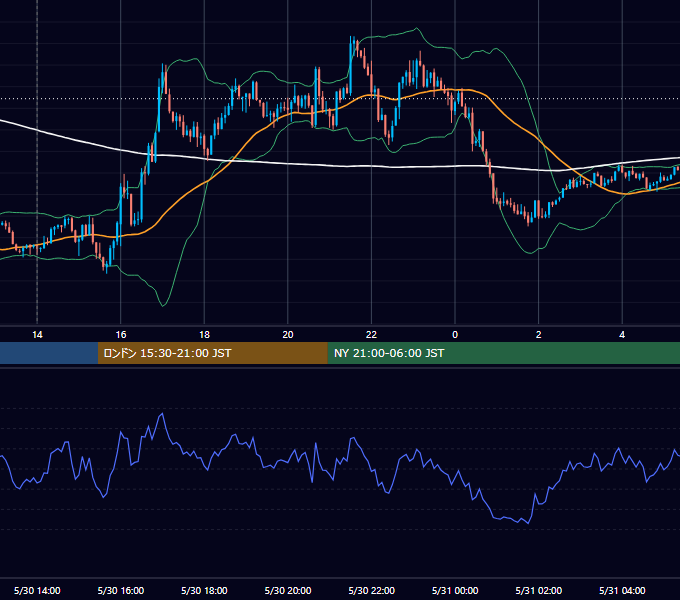This screenshot has height=600, width=680.
Task: Click the '5/31 00:00' oscillator axis label
Action: (x=455, y=590)
